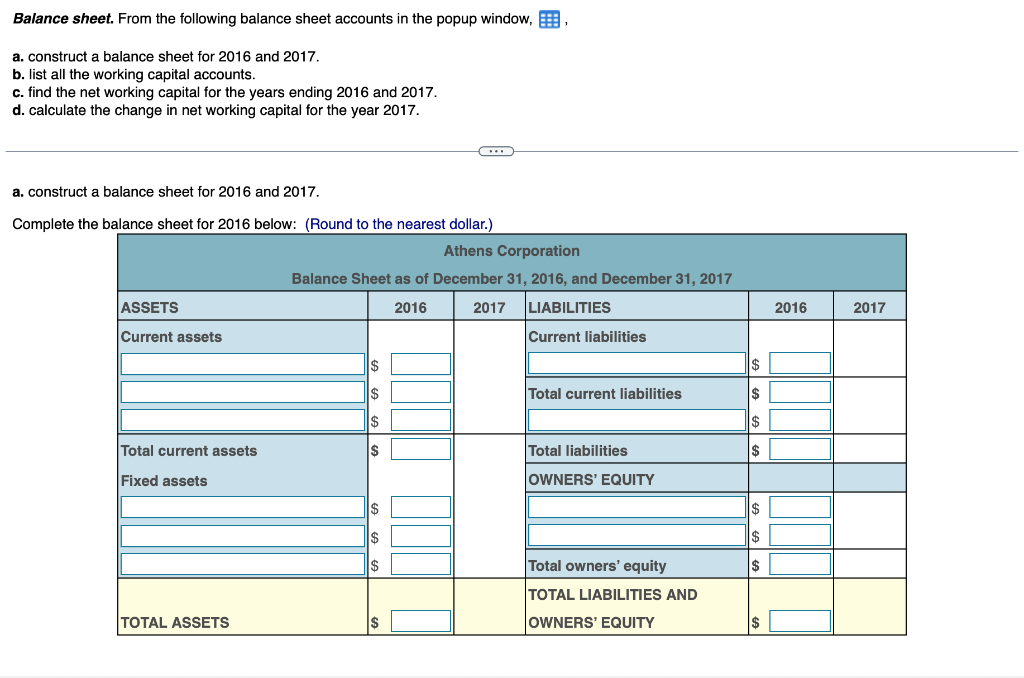Open the balance sheet accounts popup window icon

549,18
